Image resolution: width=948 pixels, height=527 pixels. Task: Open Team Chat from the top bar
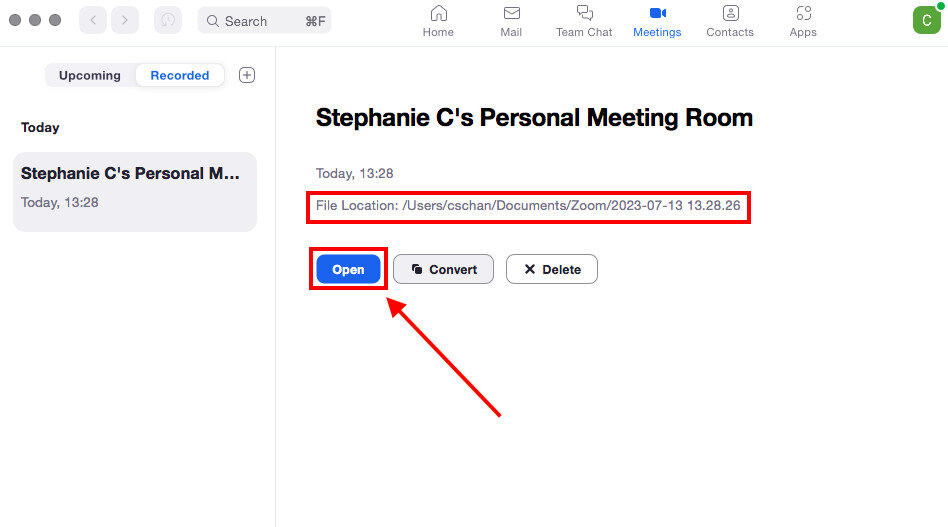point(584,14)
